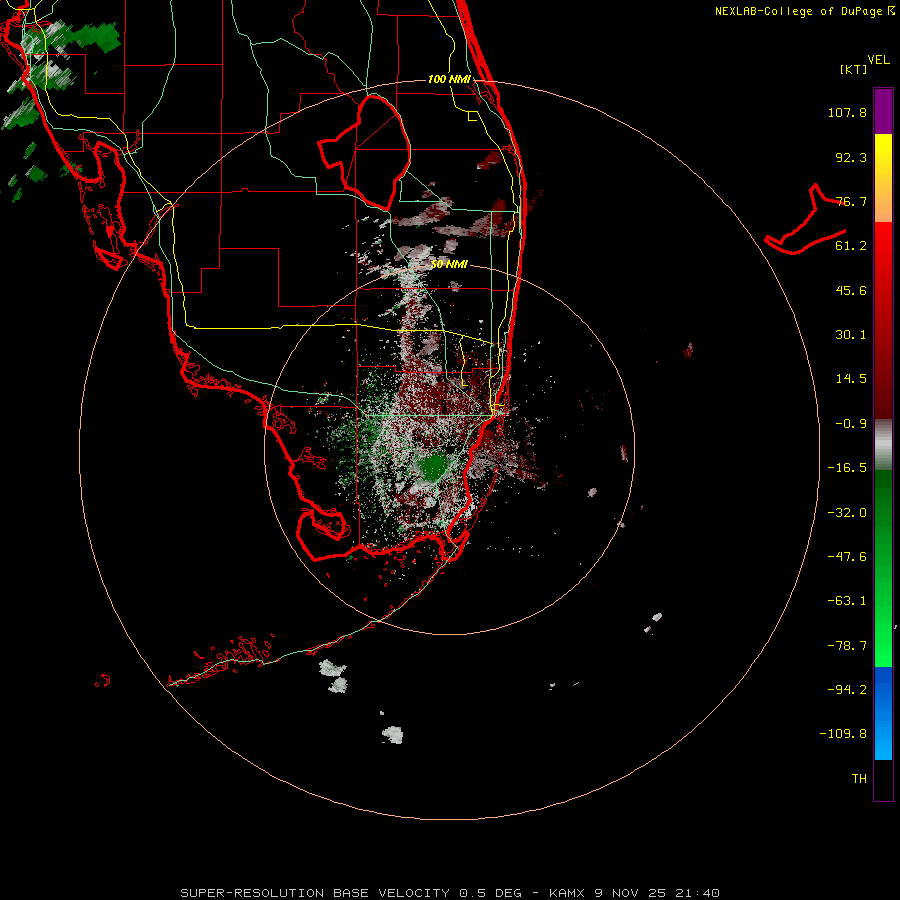Click the VEL legend title
The height and width of the screenshot is (900, 900).
coord(878,60)
